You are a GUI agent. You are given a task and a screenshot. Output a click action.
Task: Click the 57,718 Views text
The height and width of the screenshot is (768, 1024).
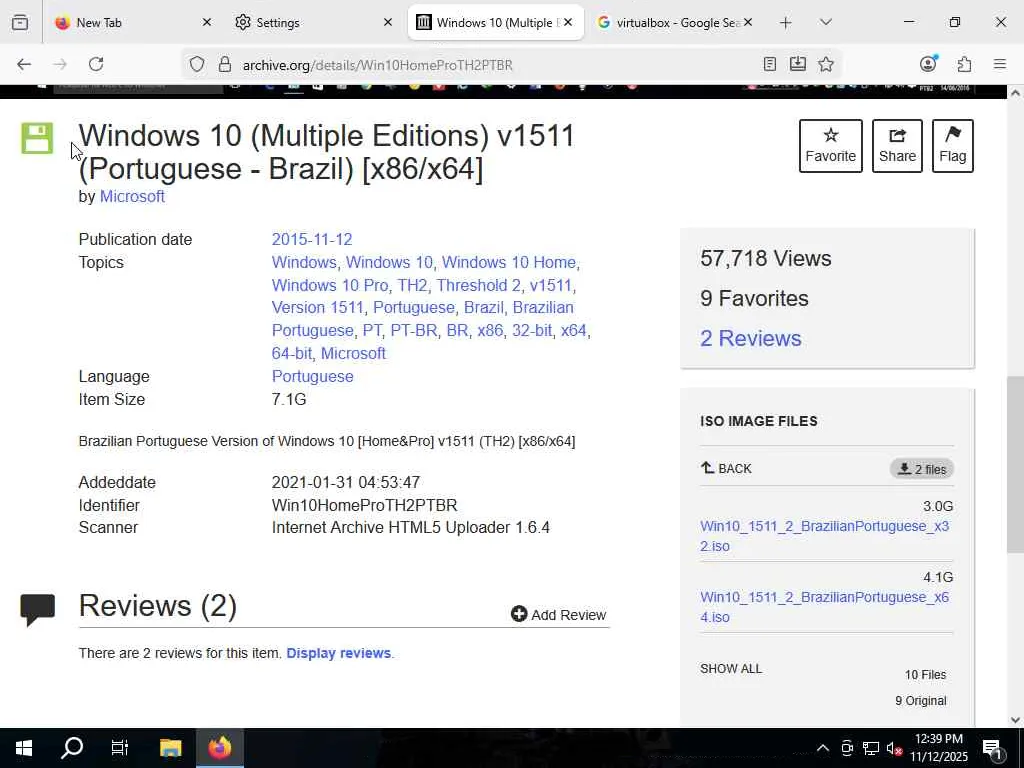[765, 259]
